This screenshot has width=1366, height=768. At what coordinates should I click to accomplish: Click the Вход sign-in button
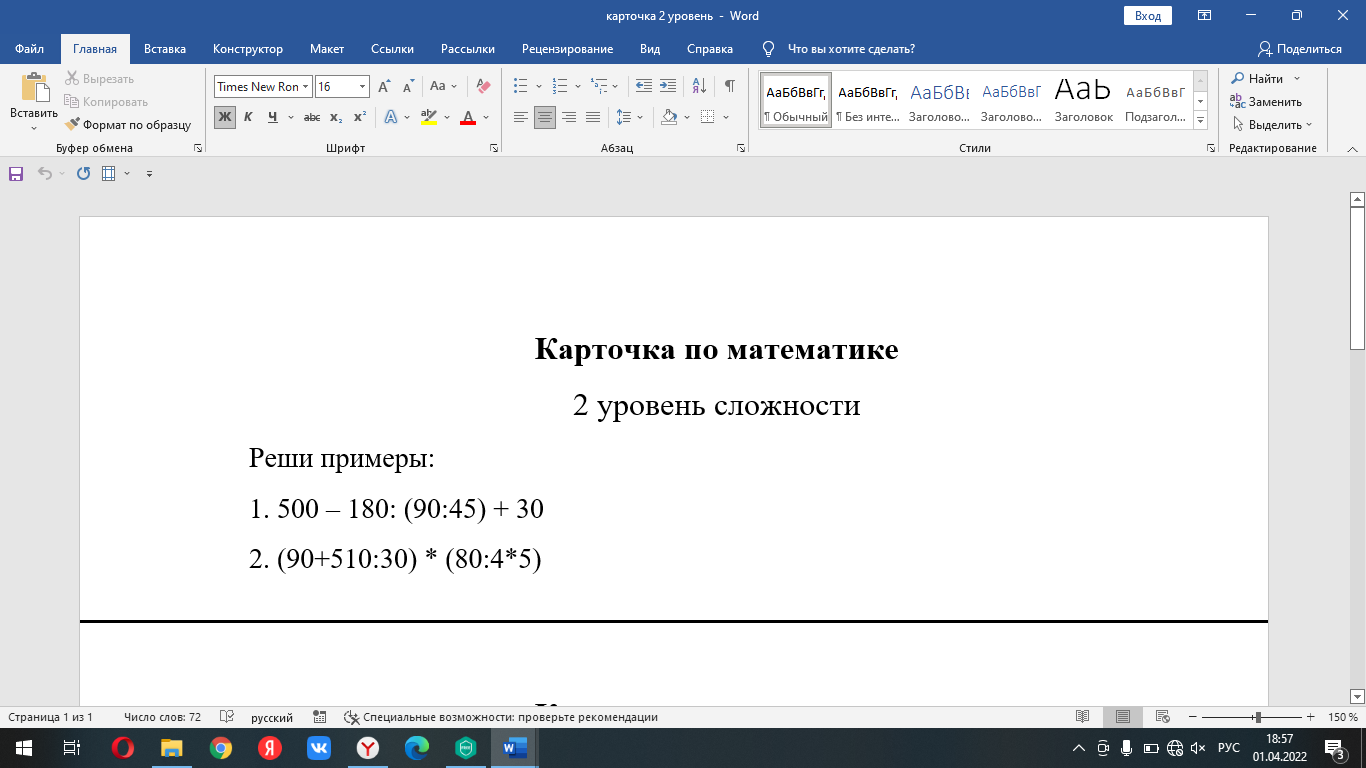[1148, 15]
